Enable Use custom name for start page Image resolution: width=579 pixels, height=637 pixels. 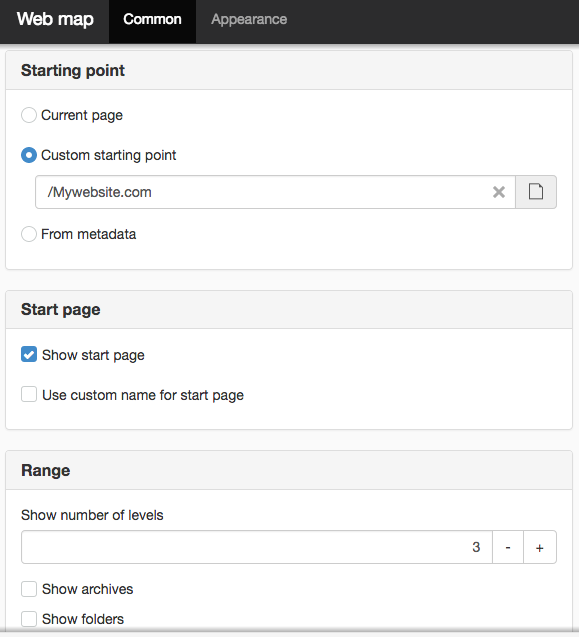pos(29,394)
